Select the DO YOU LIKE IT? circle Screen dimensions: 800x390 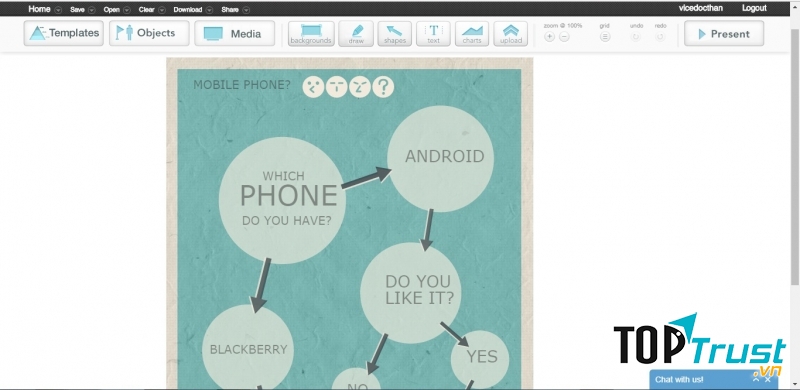tap(411, 293)
